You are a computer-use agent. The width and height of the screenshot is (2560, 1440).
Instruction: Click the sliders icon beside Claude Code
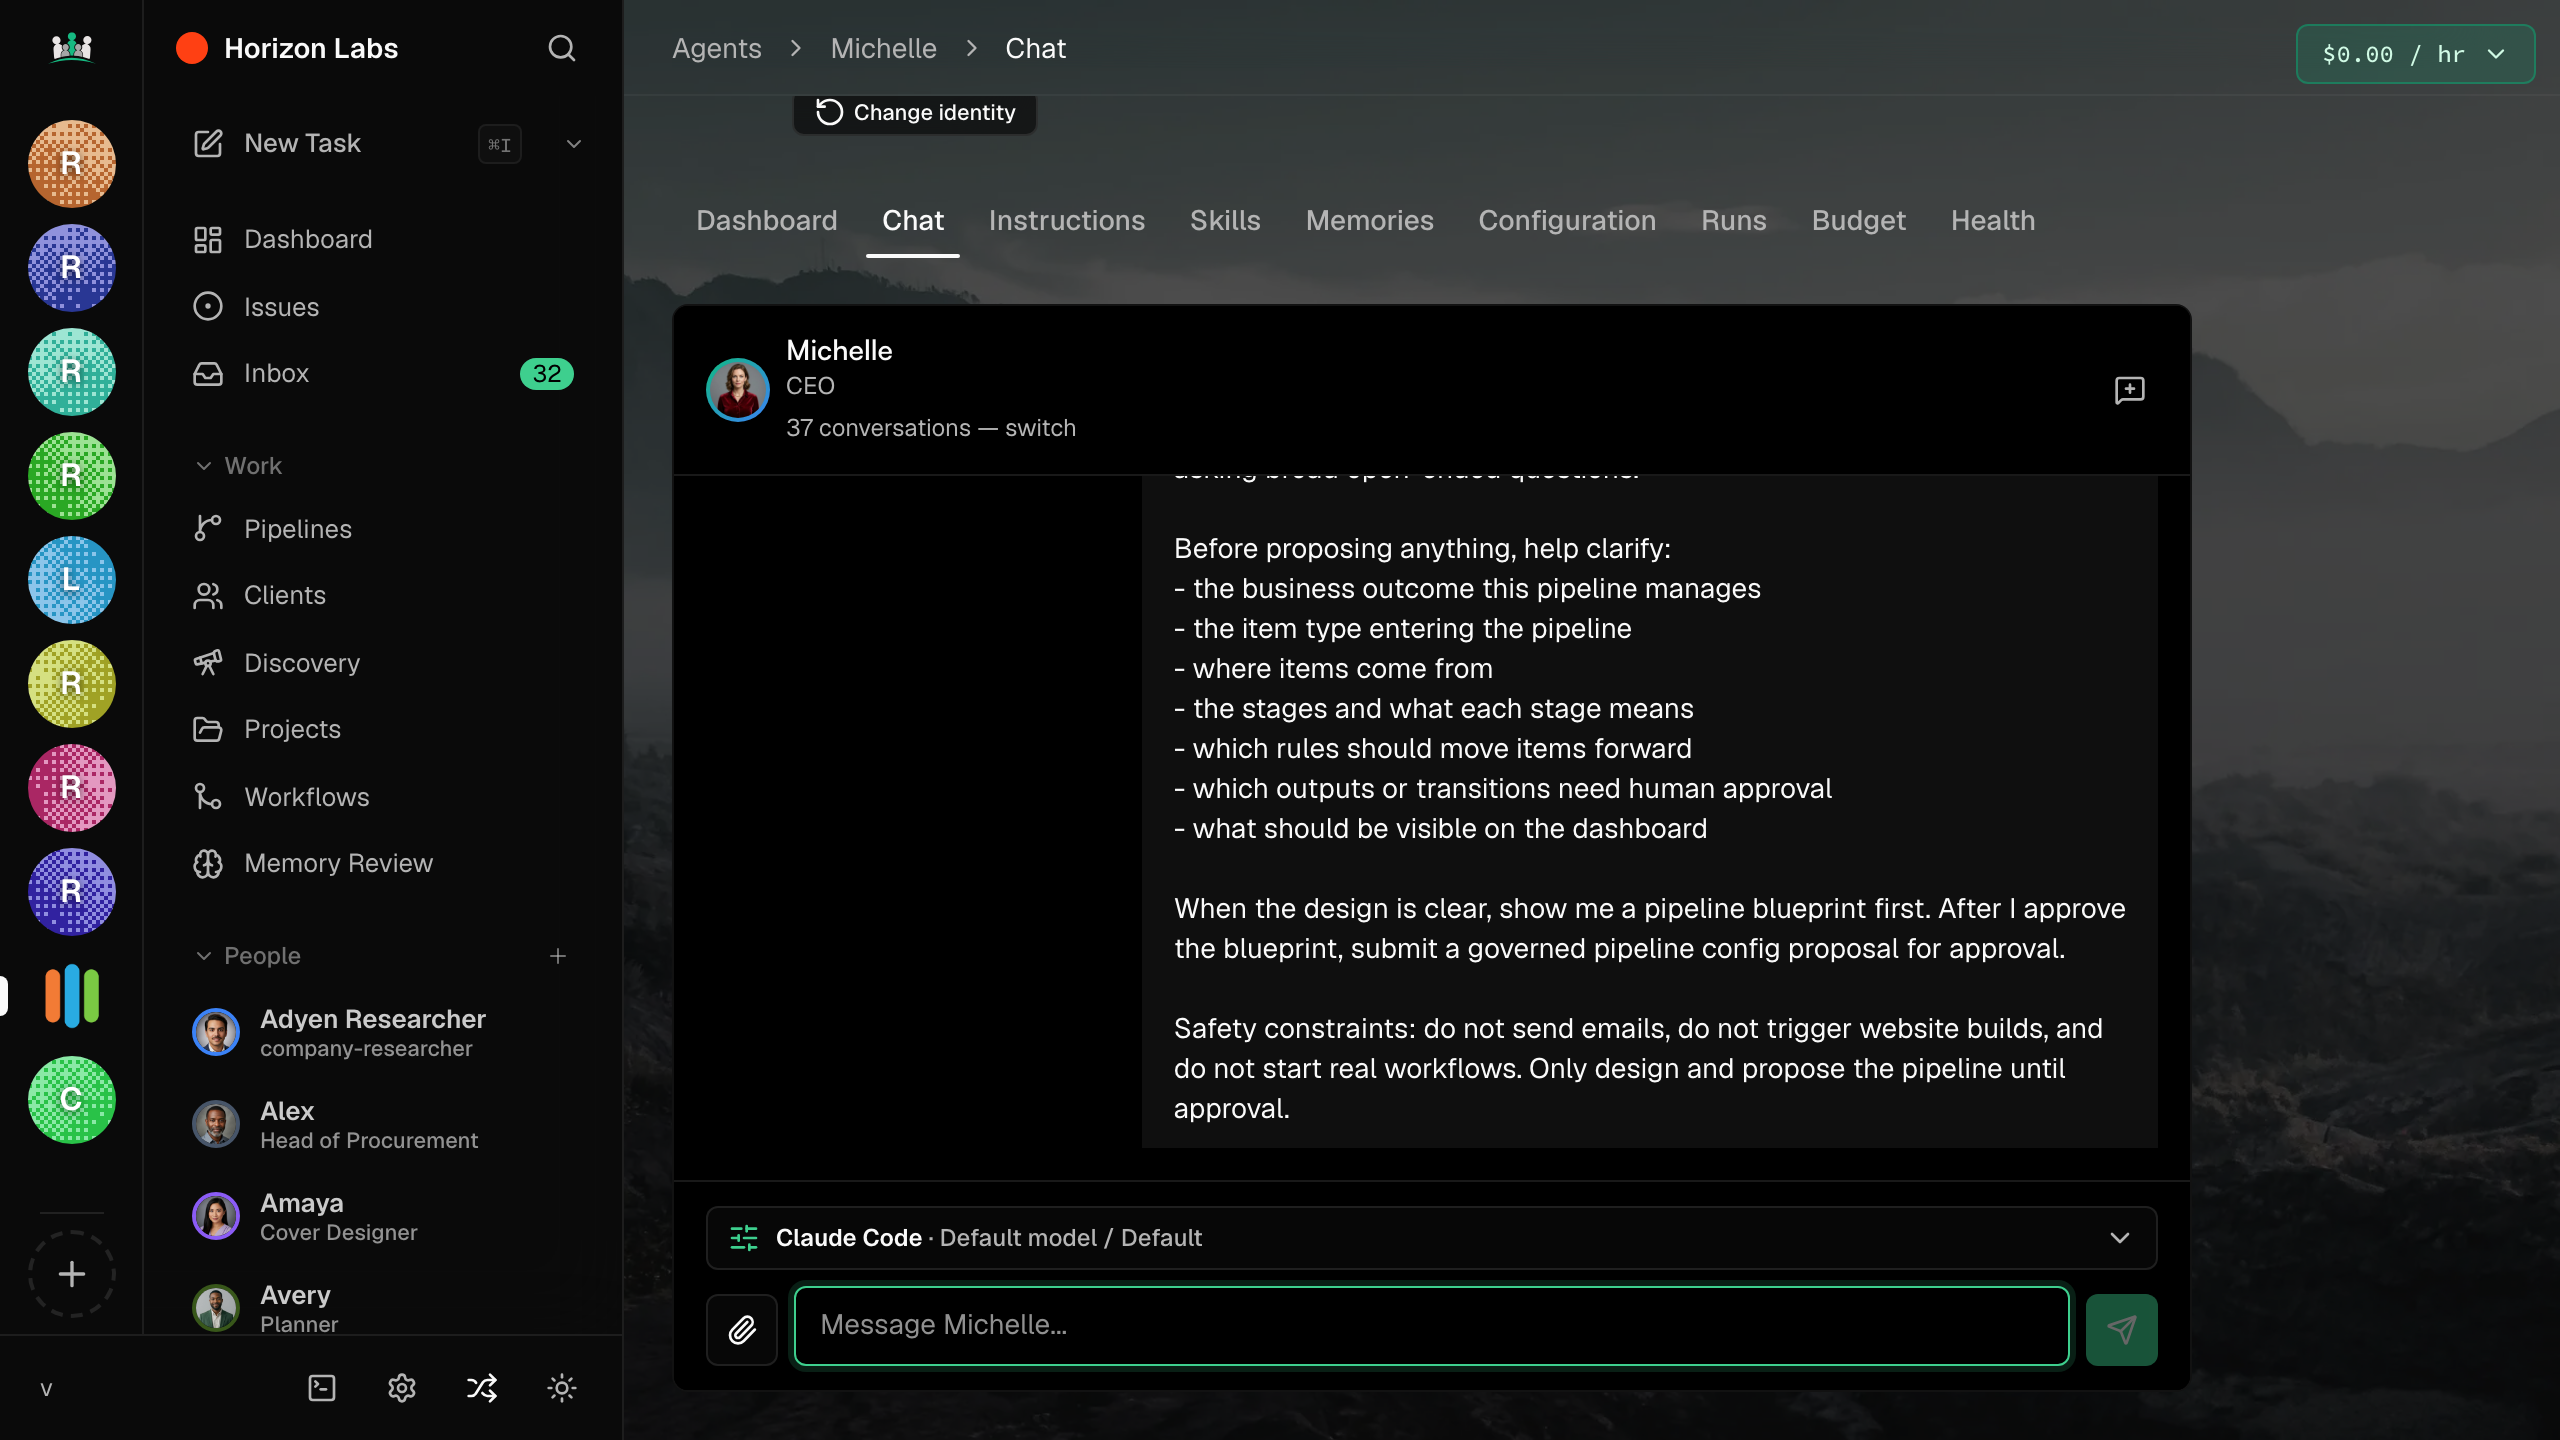744,1238
